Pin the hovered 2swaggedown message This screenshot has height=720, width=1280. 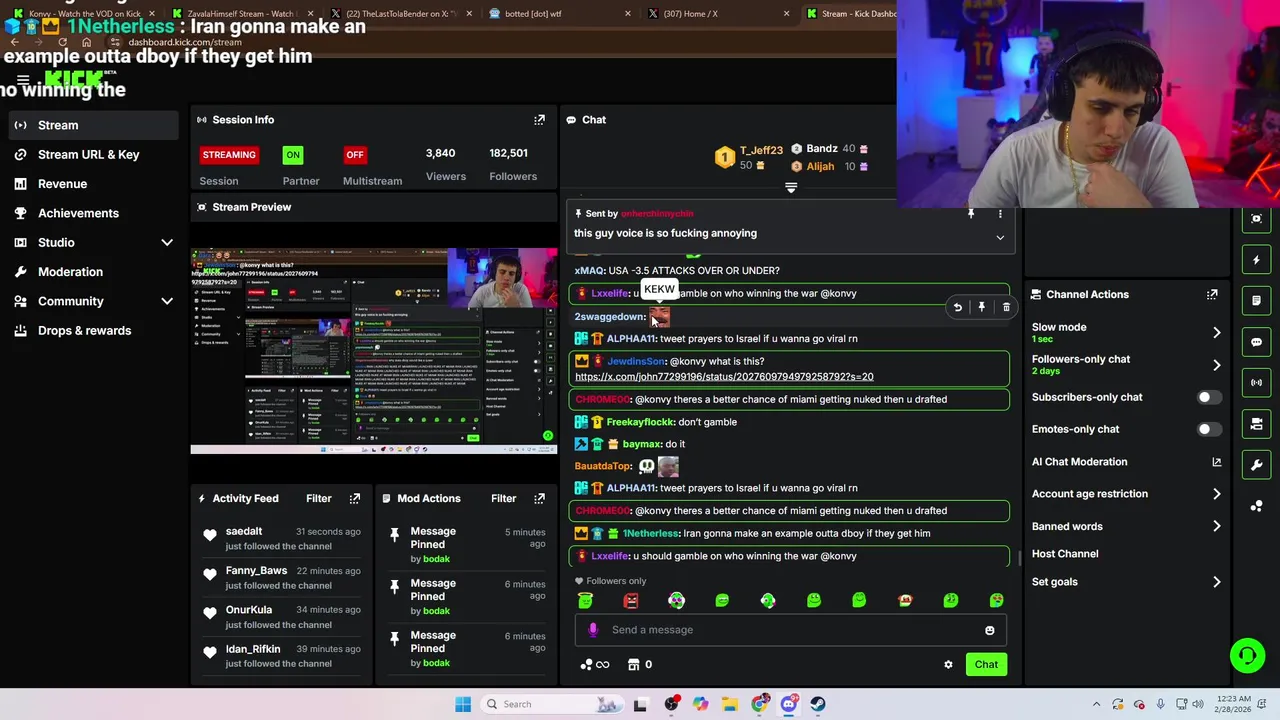(x=982, y=307)
